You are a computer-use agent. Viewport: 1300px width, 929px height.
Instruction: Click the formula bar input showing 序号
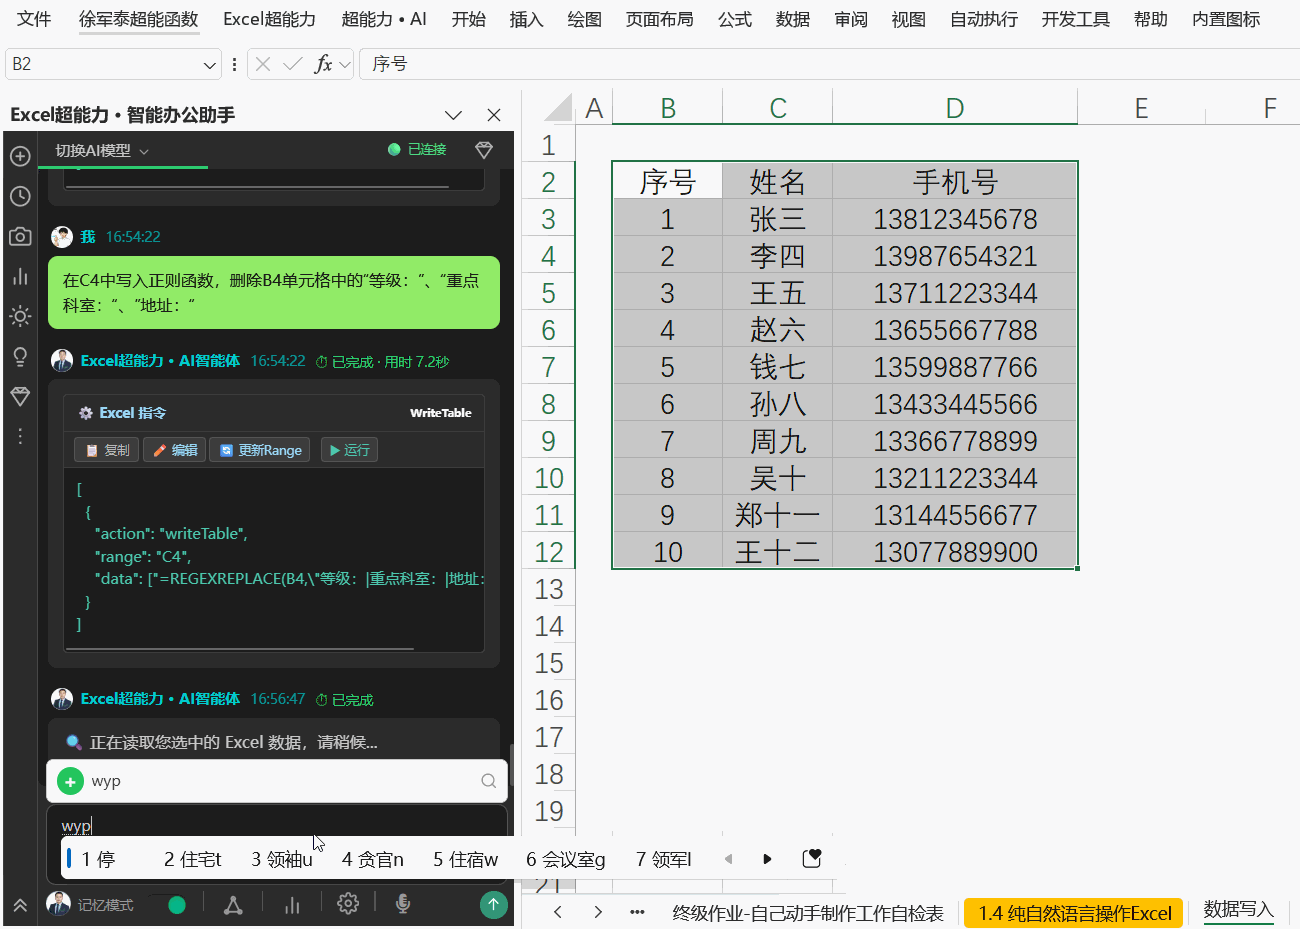829,64
